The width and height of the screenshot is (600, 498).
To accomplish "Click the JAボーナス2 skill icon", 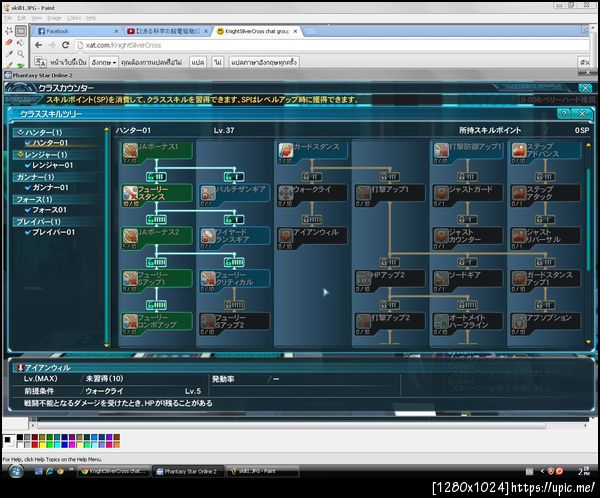I will 130,236.
